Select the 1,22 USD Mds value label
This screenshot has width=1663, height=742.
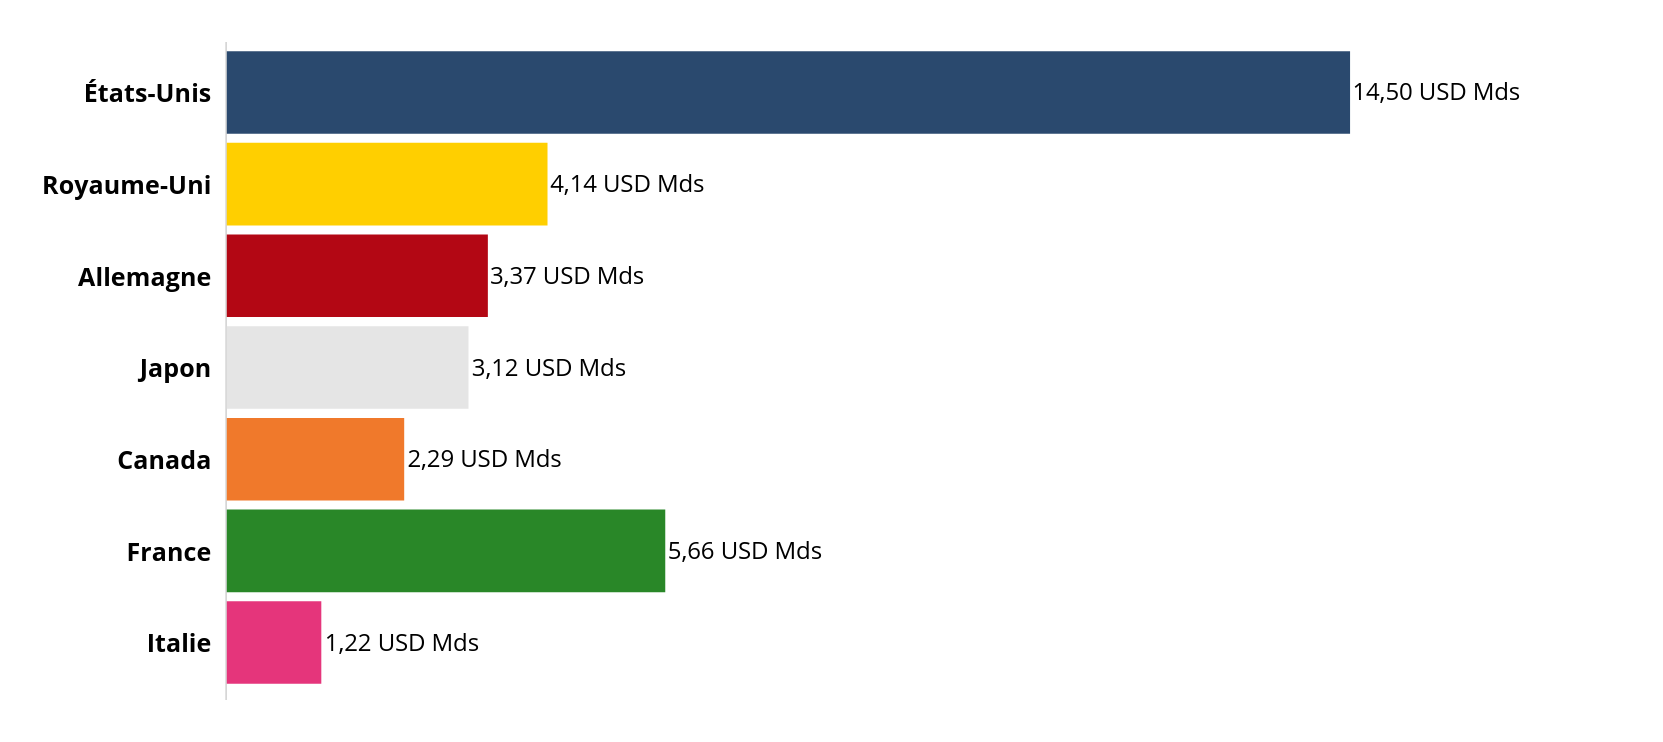click(402, 643)
